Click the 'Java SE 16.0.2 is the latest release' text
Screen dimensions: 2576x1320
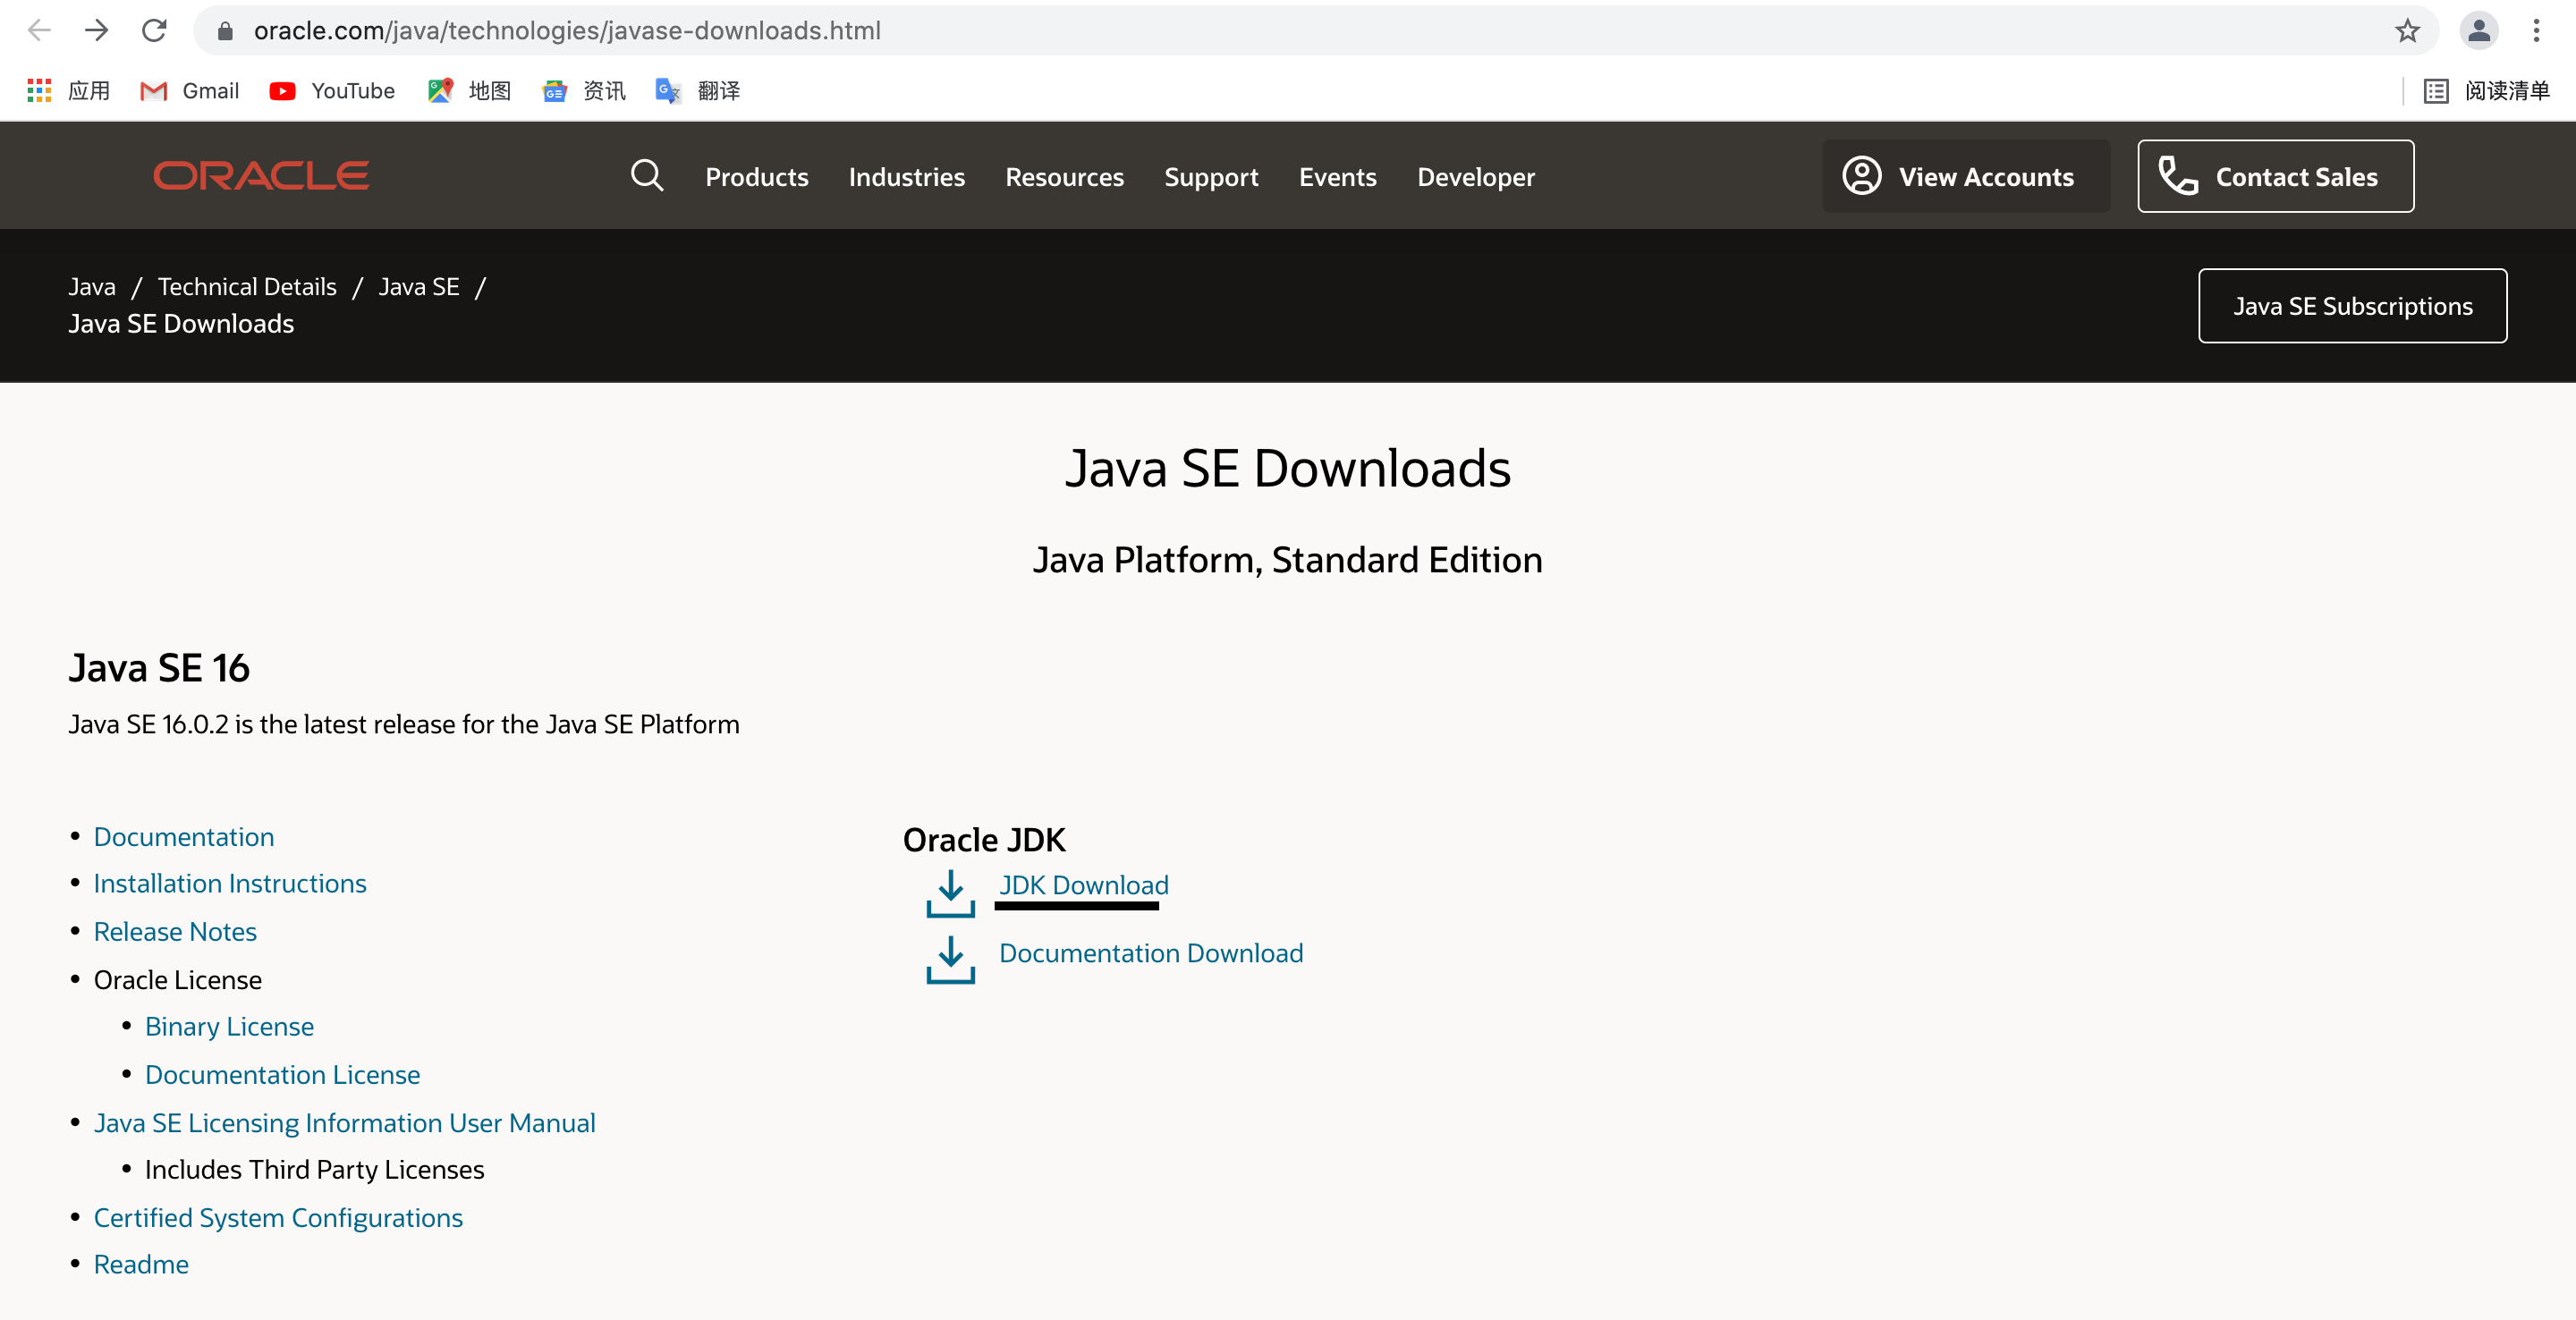tap(404, 724)
